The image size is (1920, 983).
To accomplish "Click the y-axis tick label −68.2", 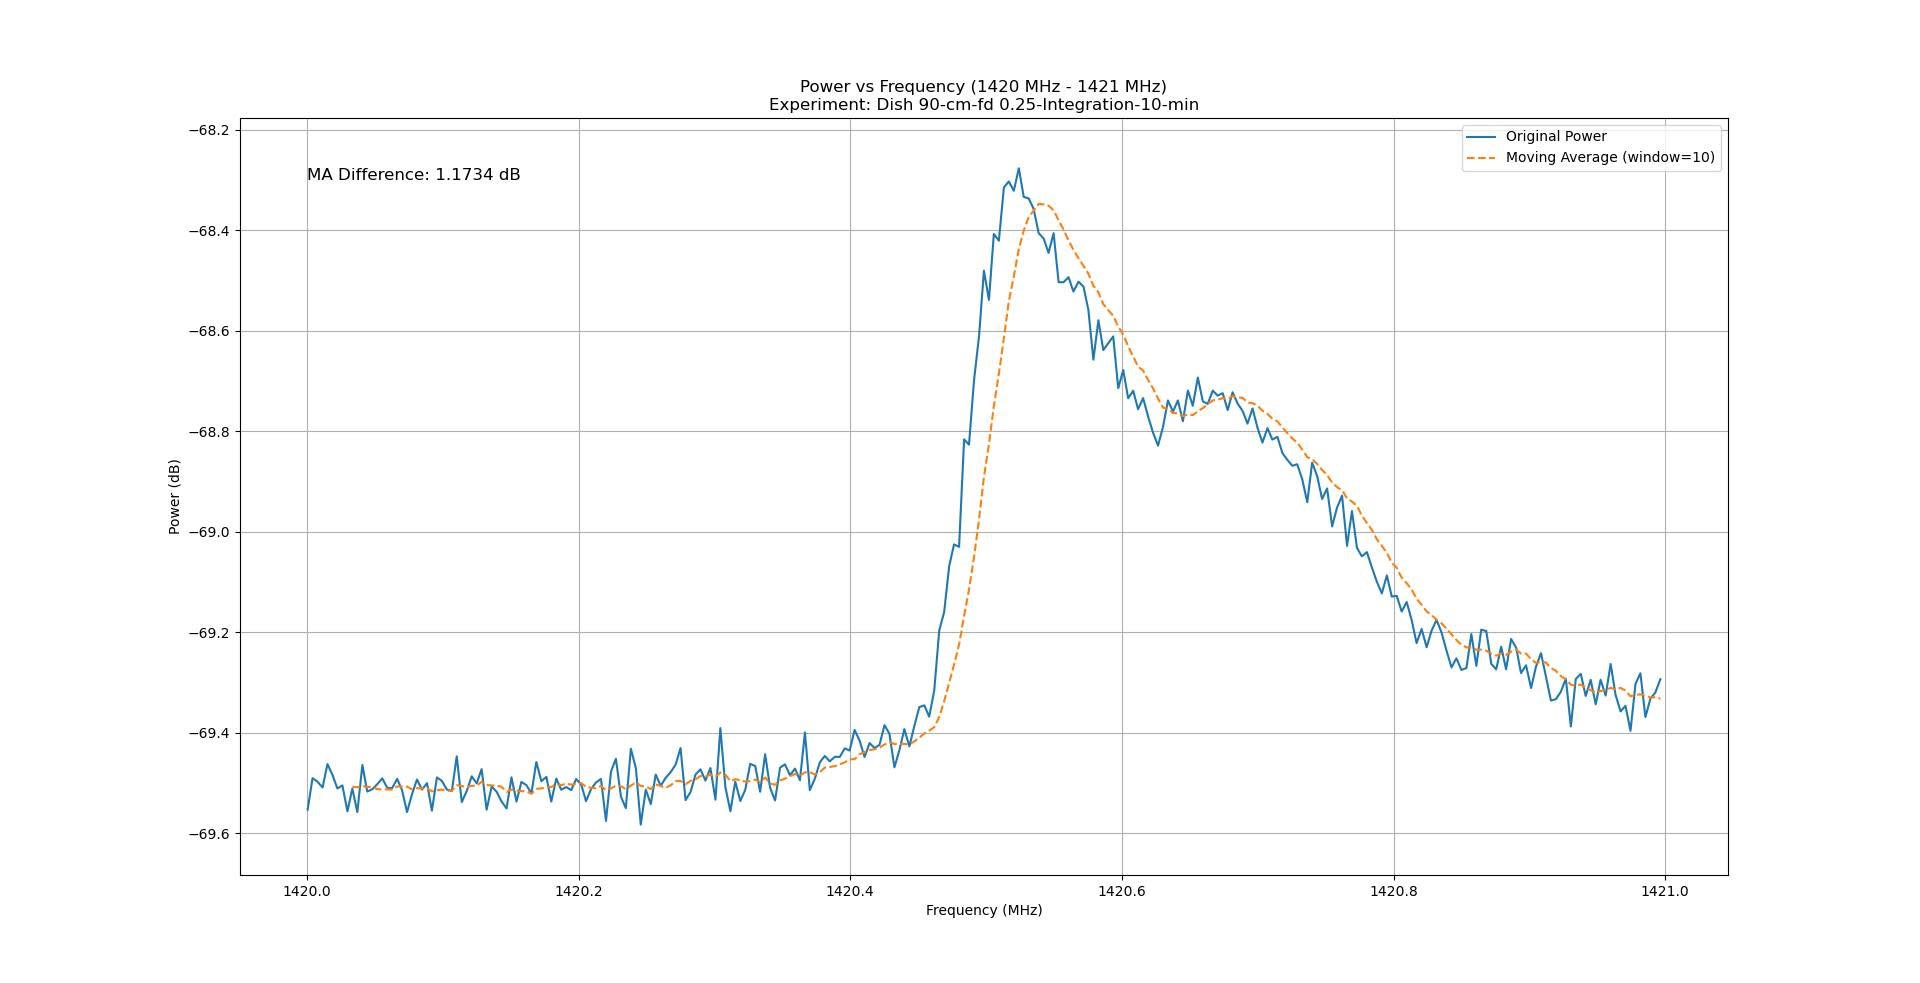I will 208,130.
